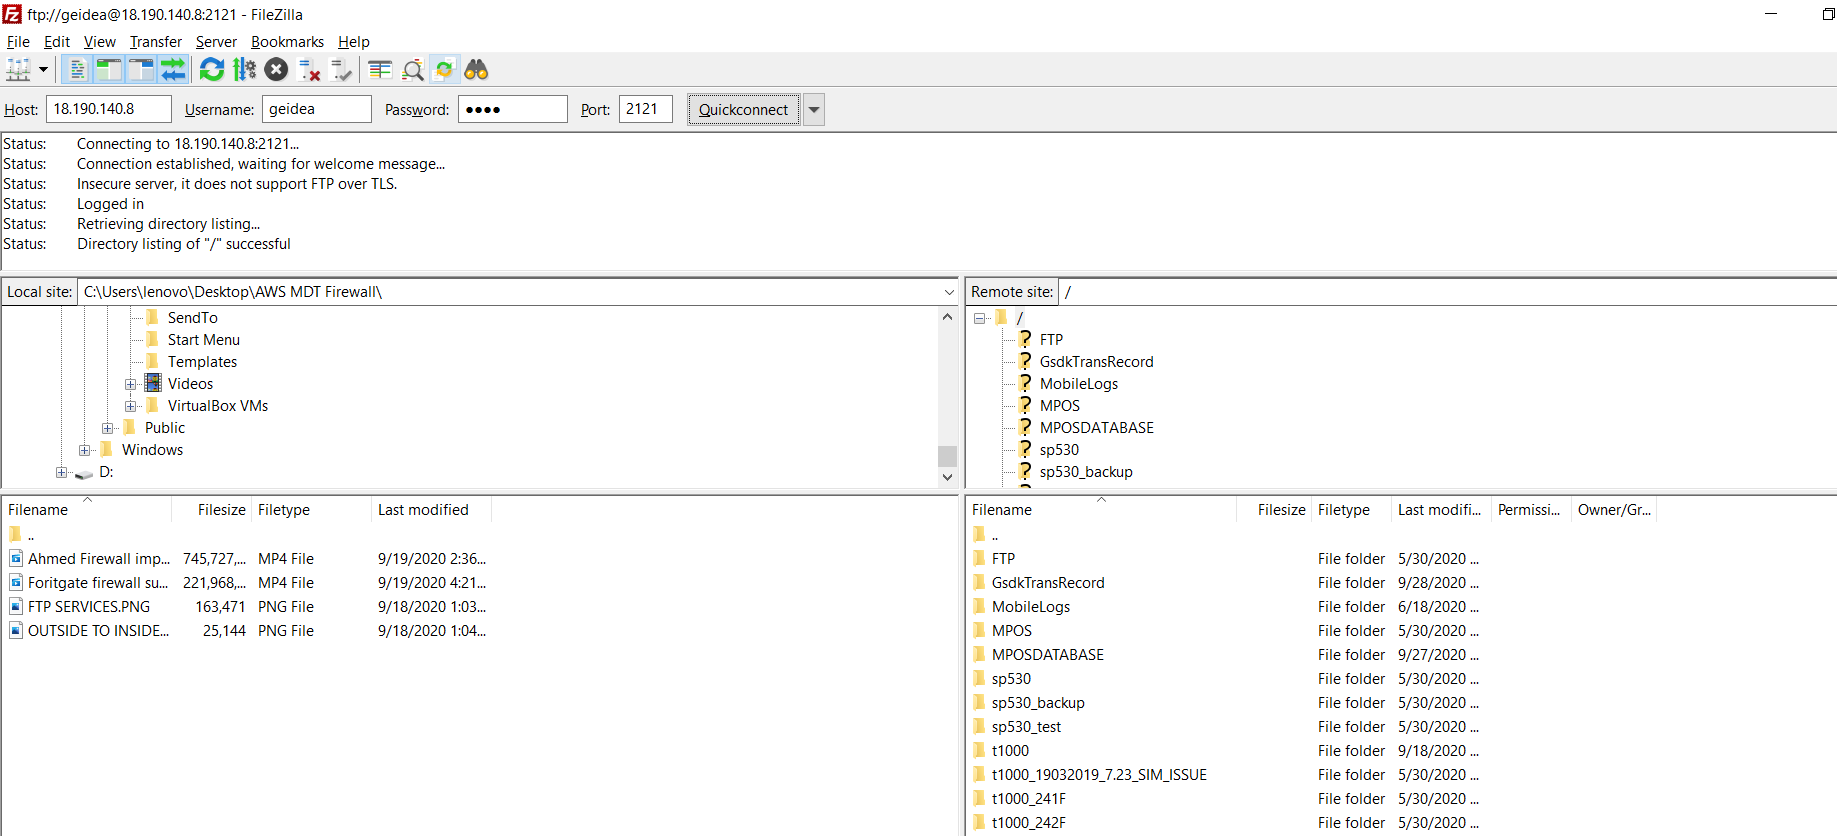Image resolution: width=1837 pixels, height=836 pixels.
Task: Click the Username input field
Action: point(317,109)
